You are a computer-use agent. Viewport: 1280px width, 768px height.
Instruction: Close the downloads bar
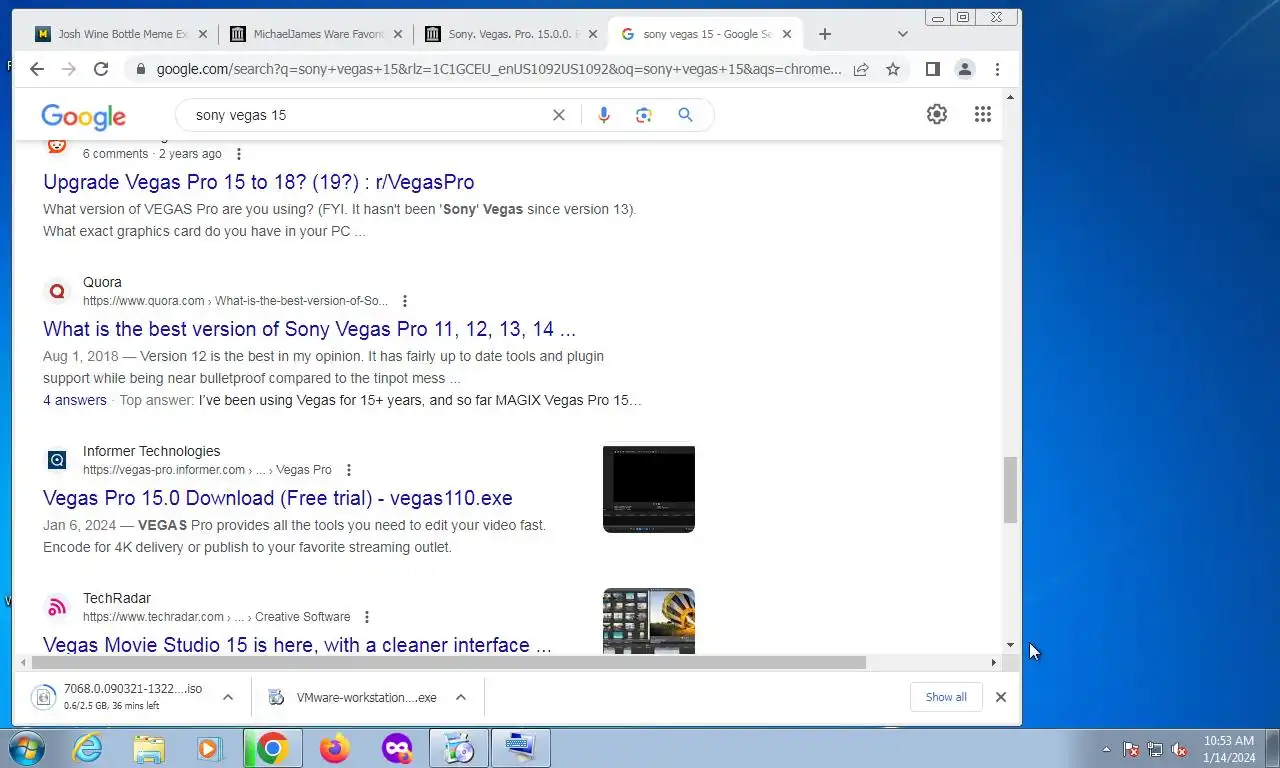(x=1001, y=697)
